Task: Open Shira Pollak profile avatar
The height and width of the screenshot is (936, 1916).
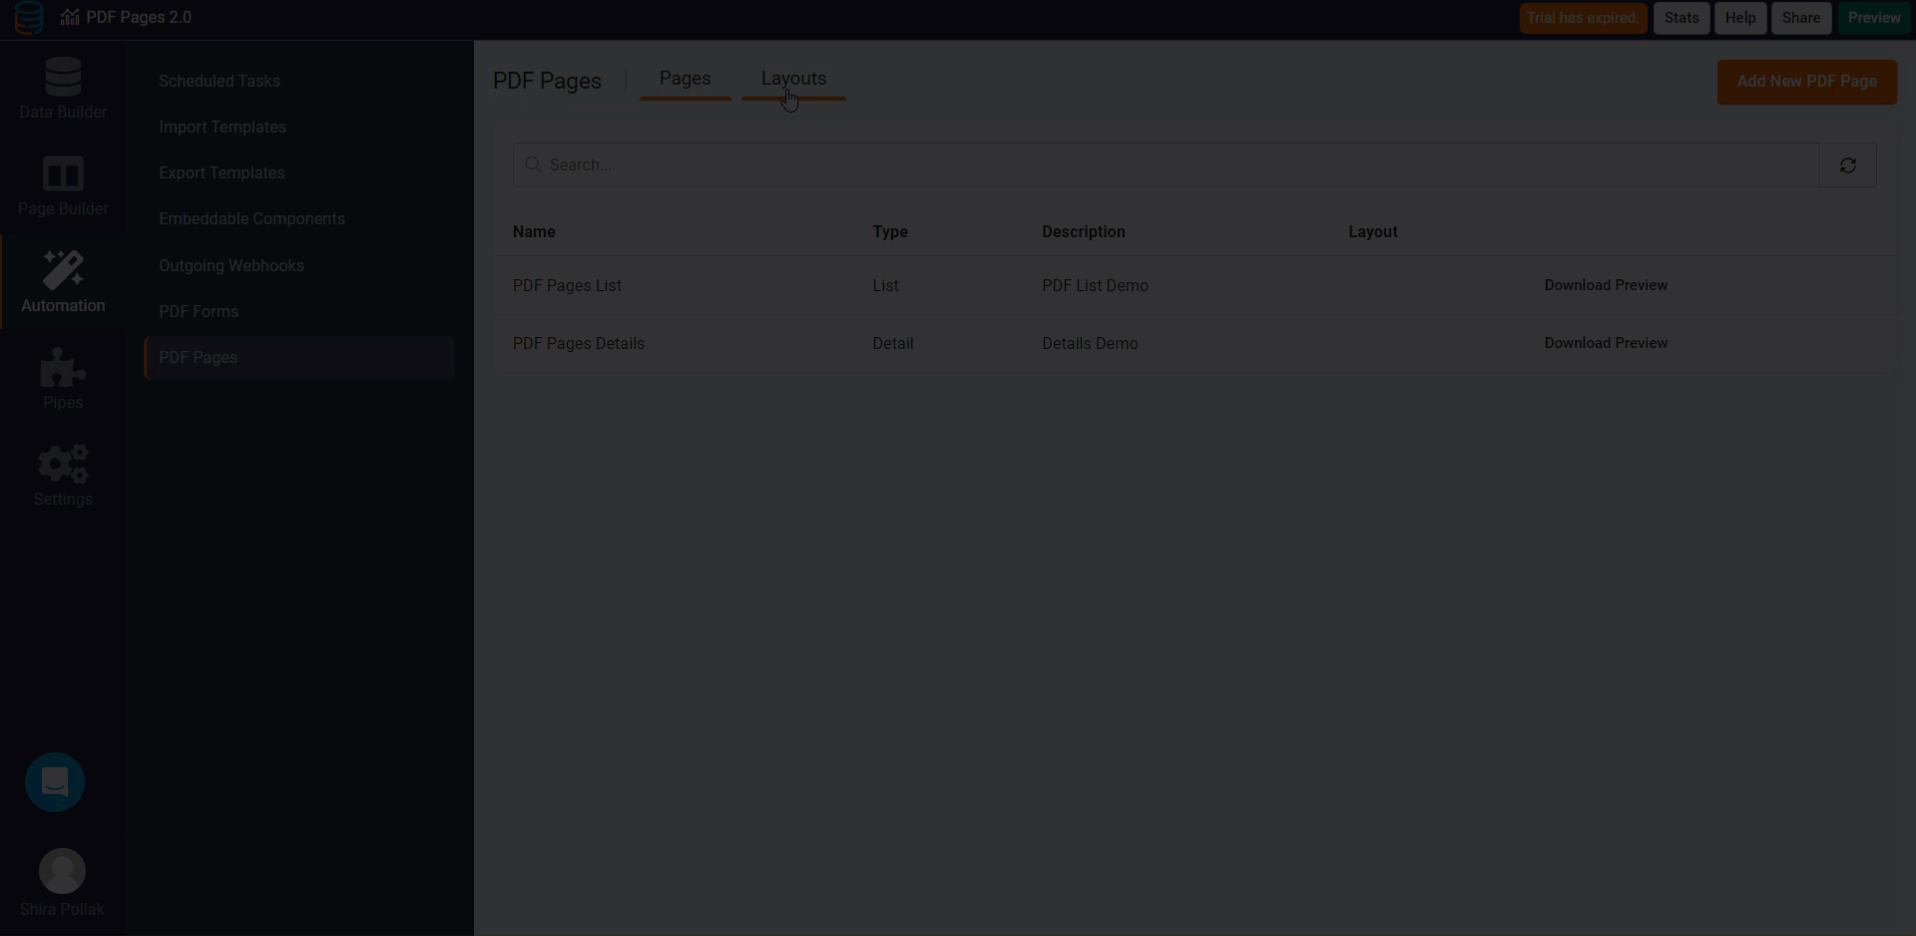Action: pos(62,871)
